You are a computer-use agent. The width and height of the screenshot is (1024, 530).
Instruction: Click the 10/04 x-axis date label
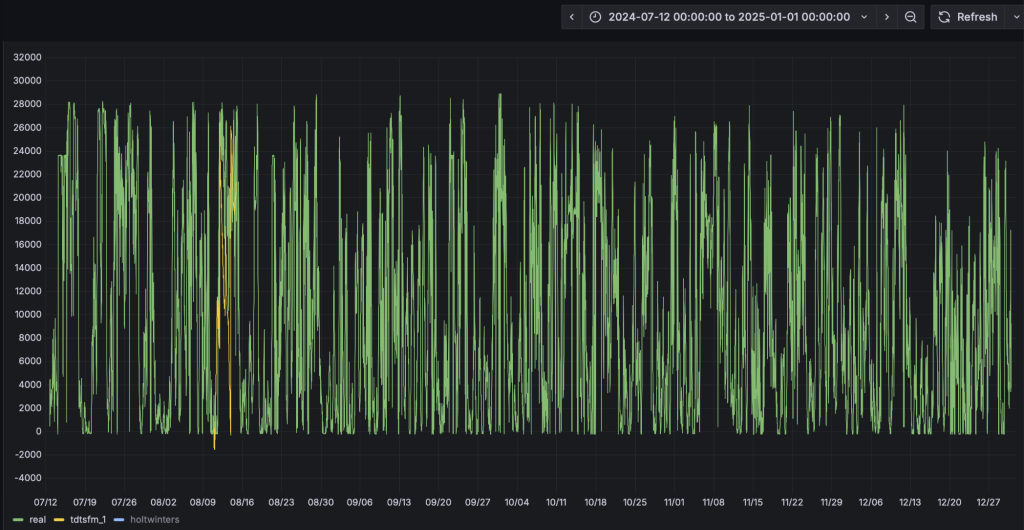517,503
